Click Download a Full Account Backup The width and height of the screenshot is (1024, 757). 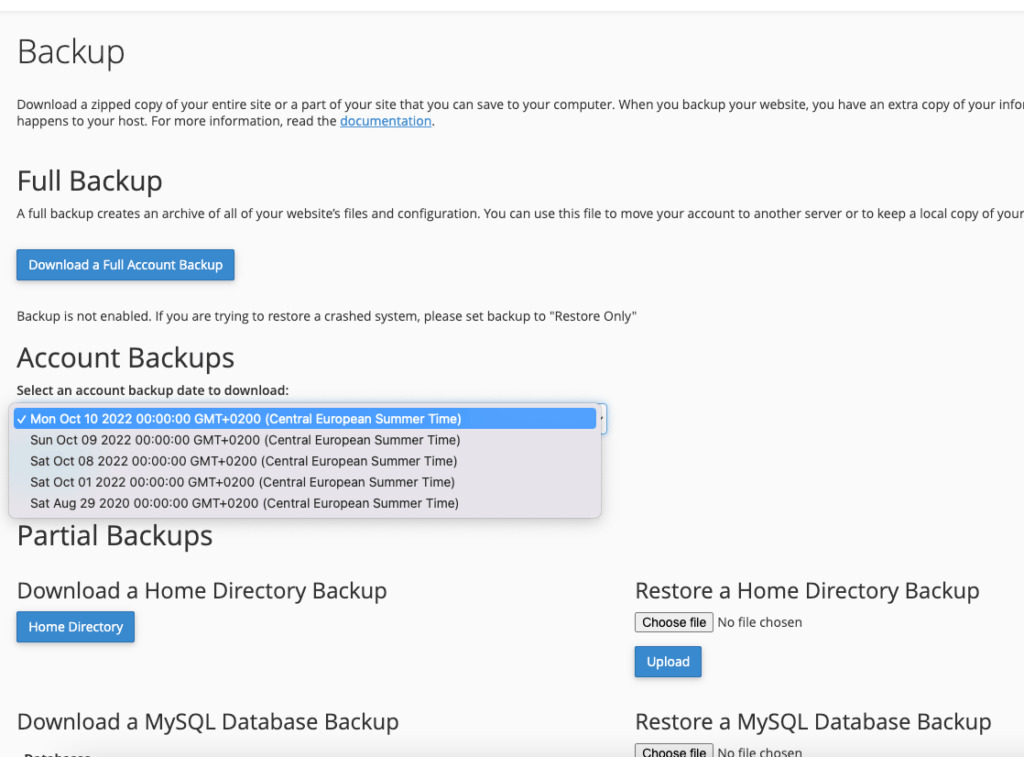(125, 264)
